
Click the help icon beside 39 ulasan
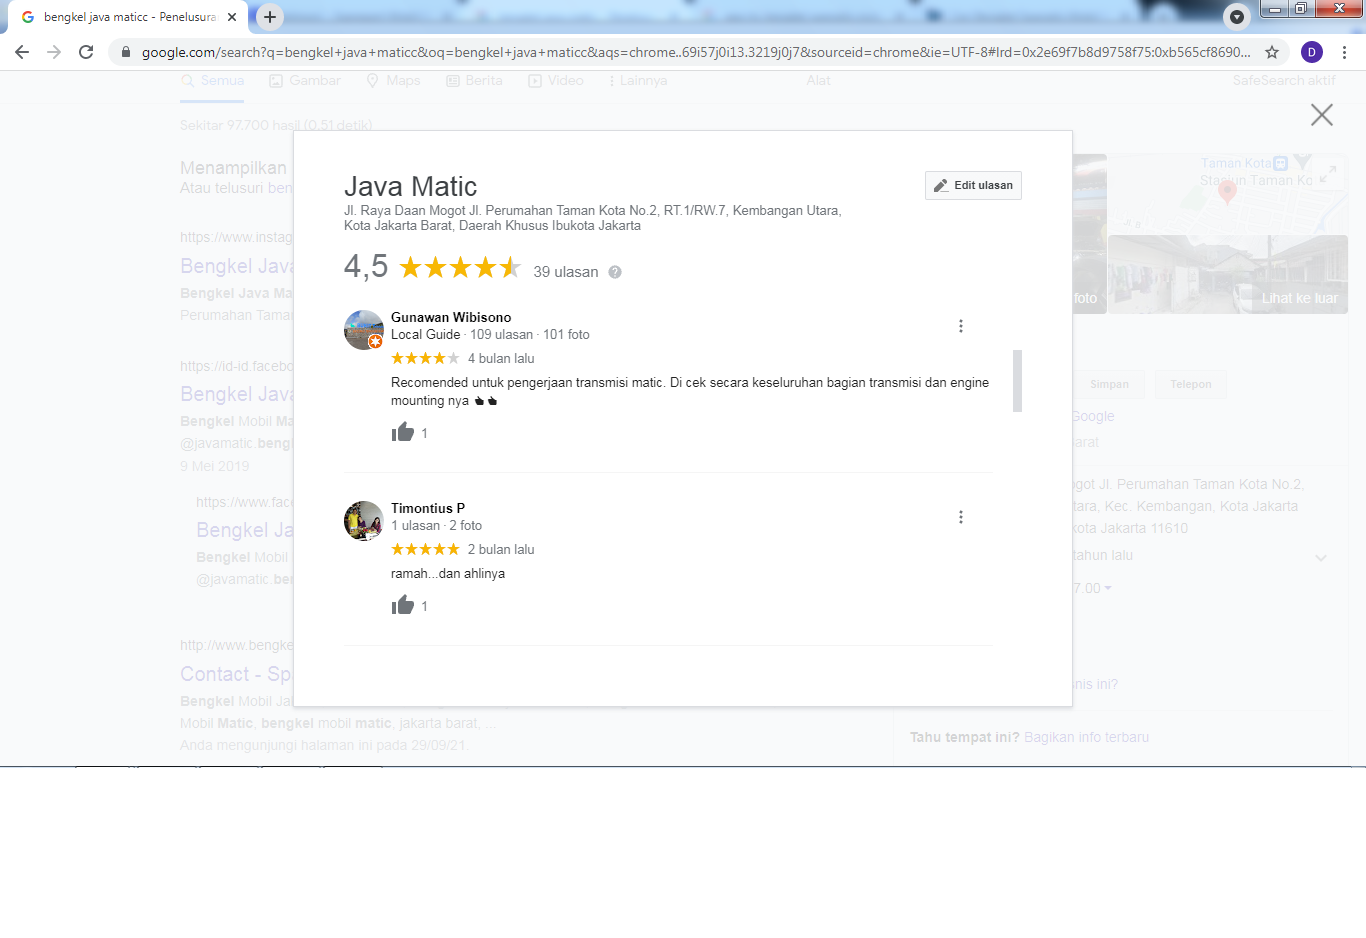615,272
